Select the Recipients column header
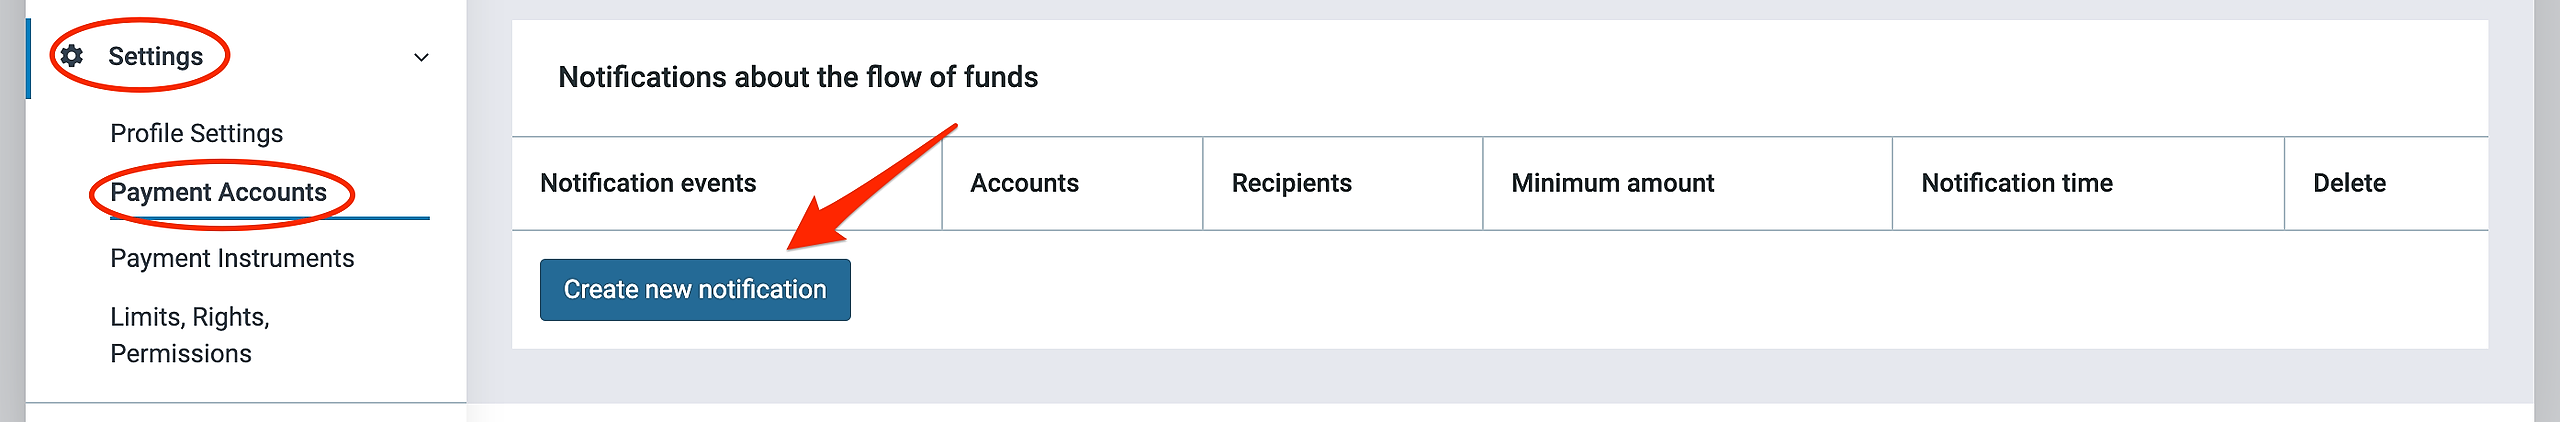 tap(1291, 183)
